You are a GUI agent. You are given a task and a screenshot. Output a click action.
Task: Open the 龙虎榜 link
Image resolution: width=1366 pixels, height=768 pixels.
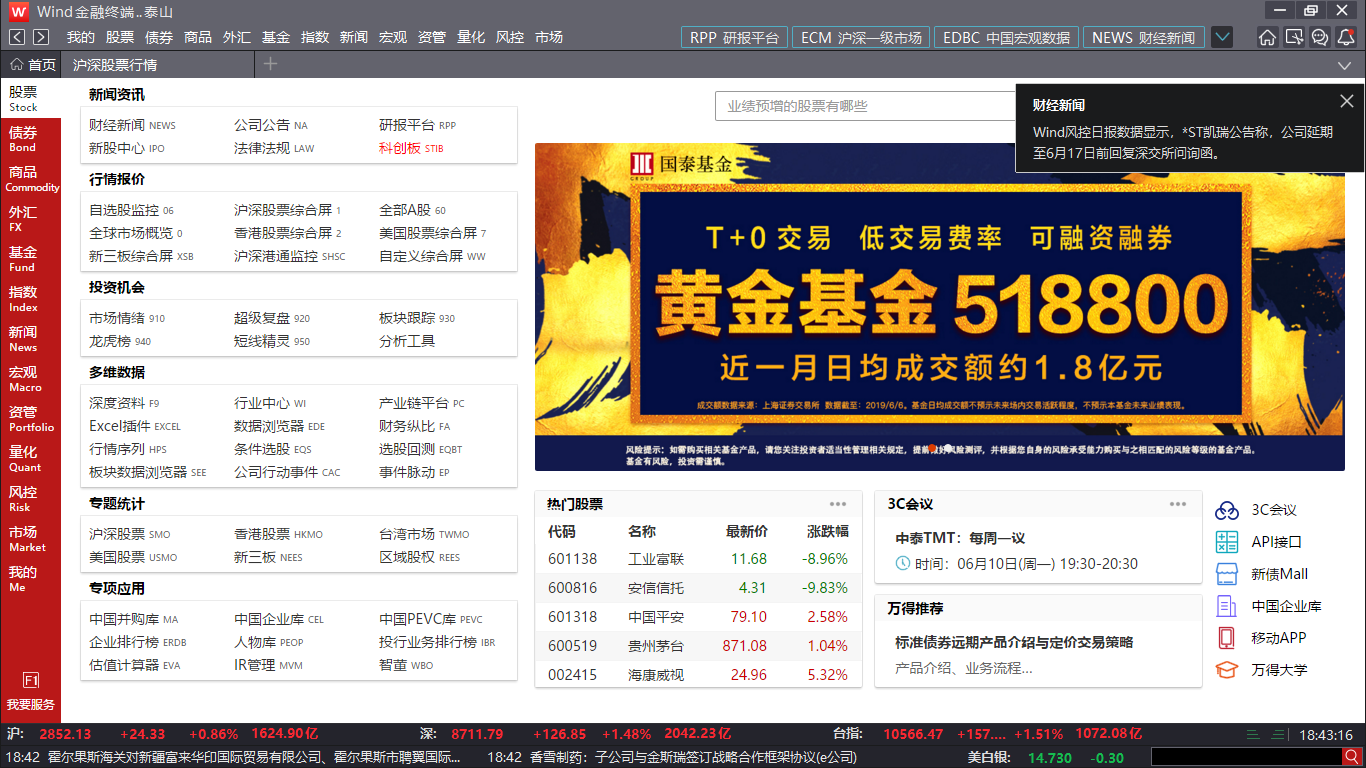pyautogui.click(x=120, y=341)
